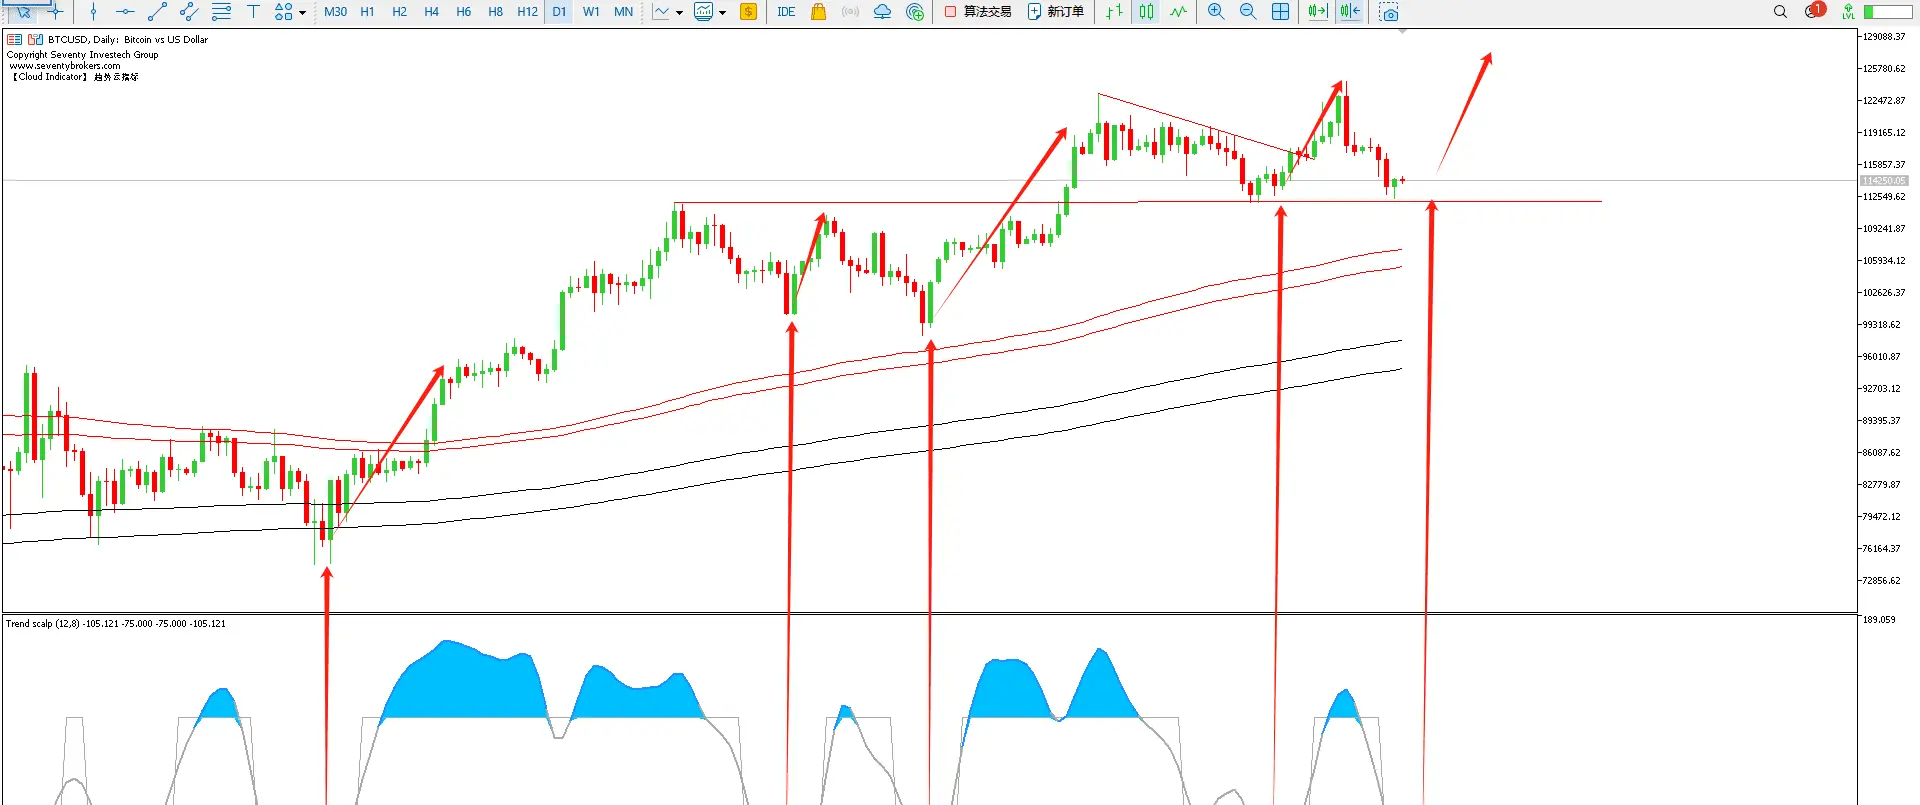Expand the shapes objects dropdown arrow
The image size is (1920, 805).
click(x=302, y=13)
